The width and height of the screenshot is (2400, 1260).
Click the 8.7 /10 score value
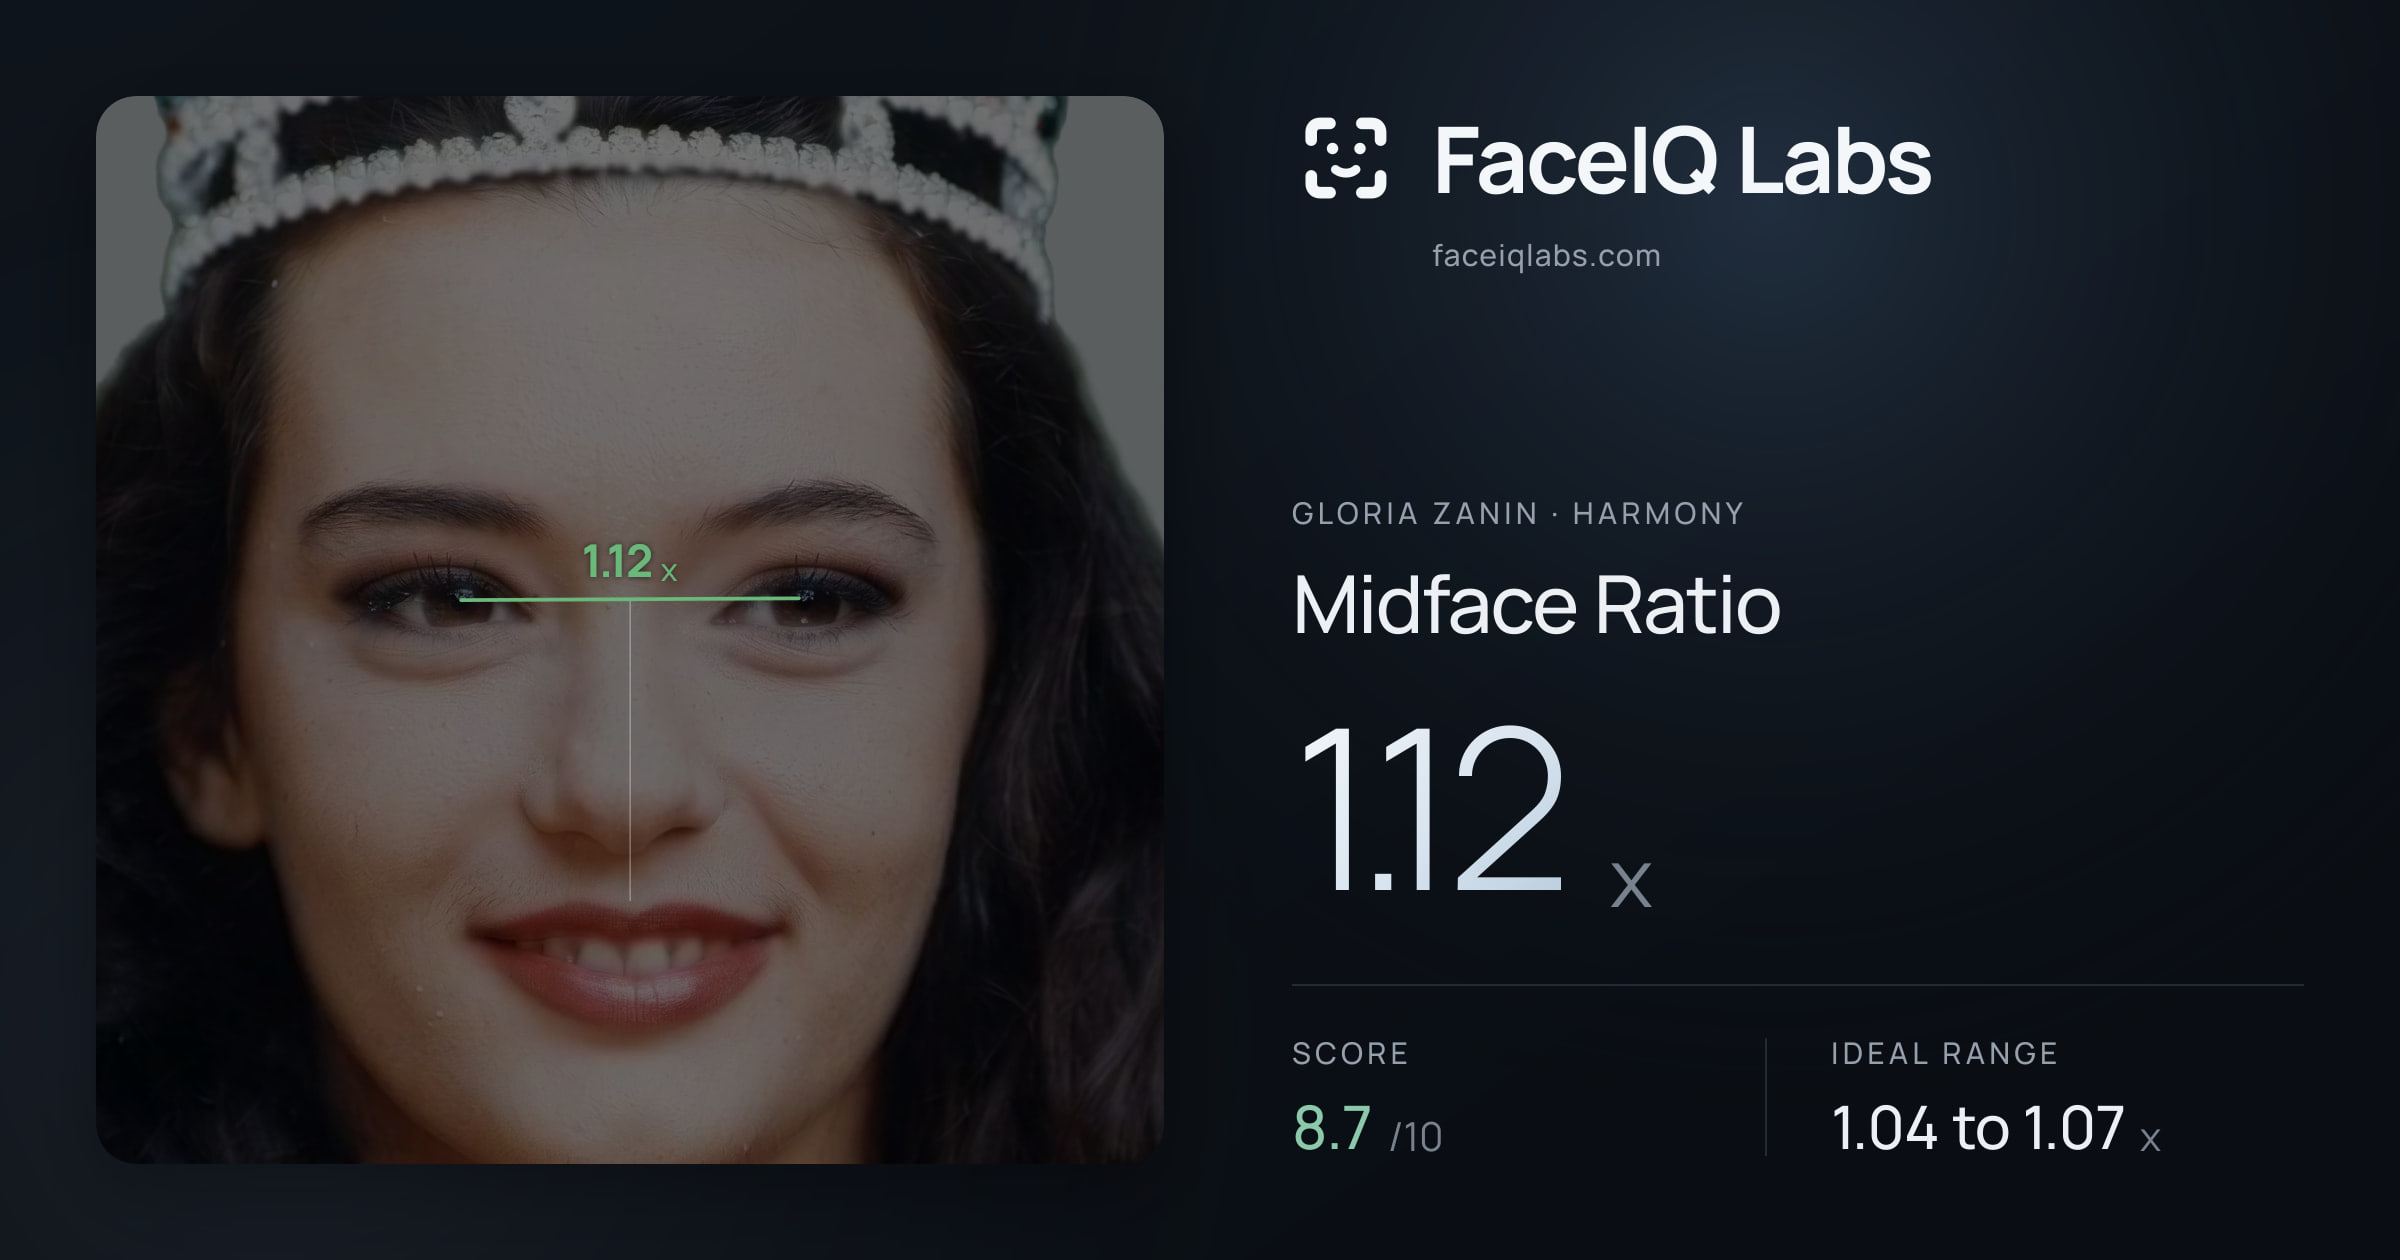point(1367,1129)
